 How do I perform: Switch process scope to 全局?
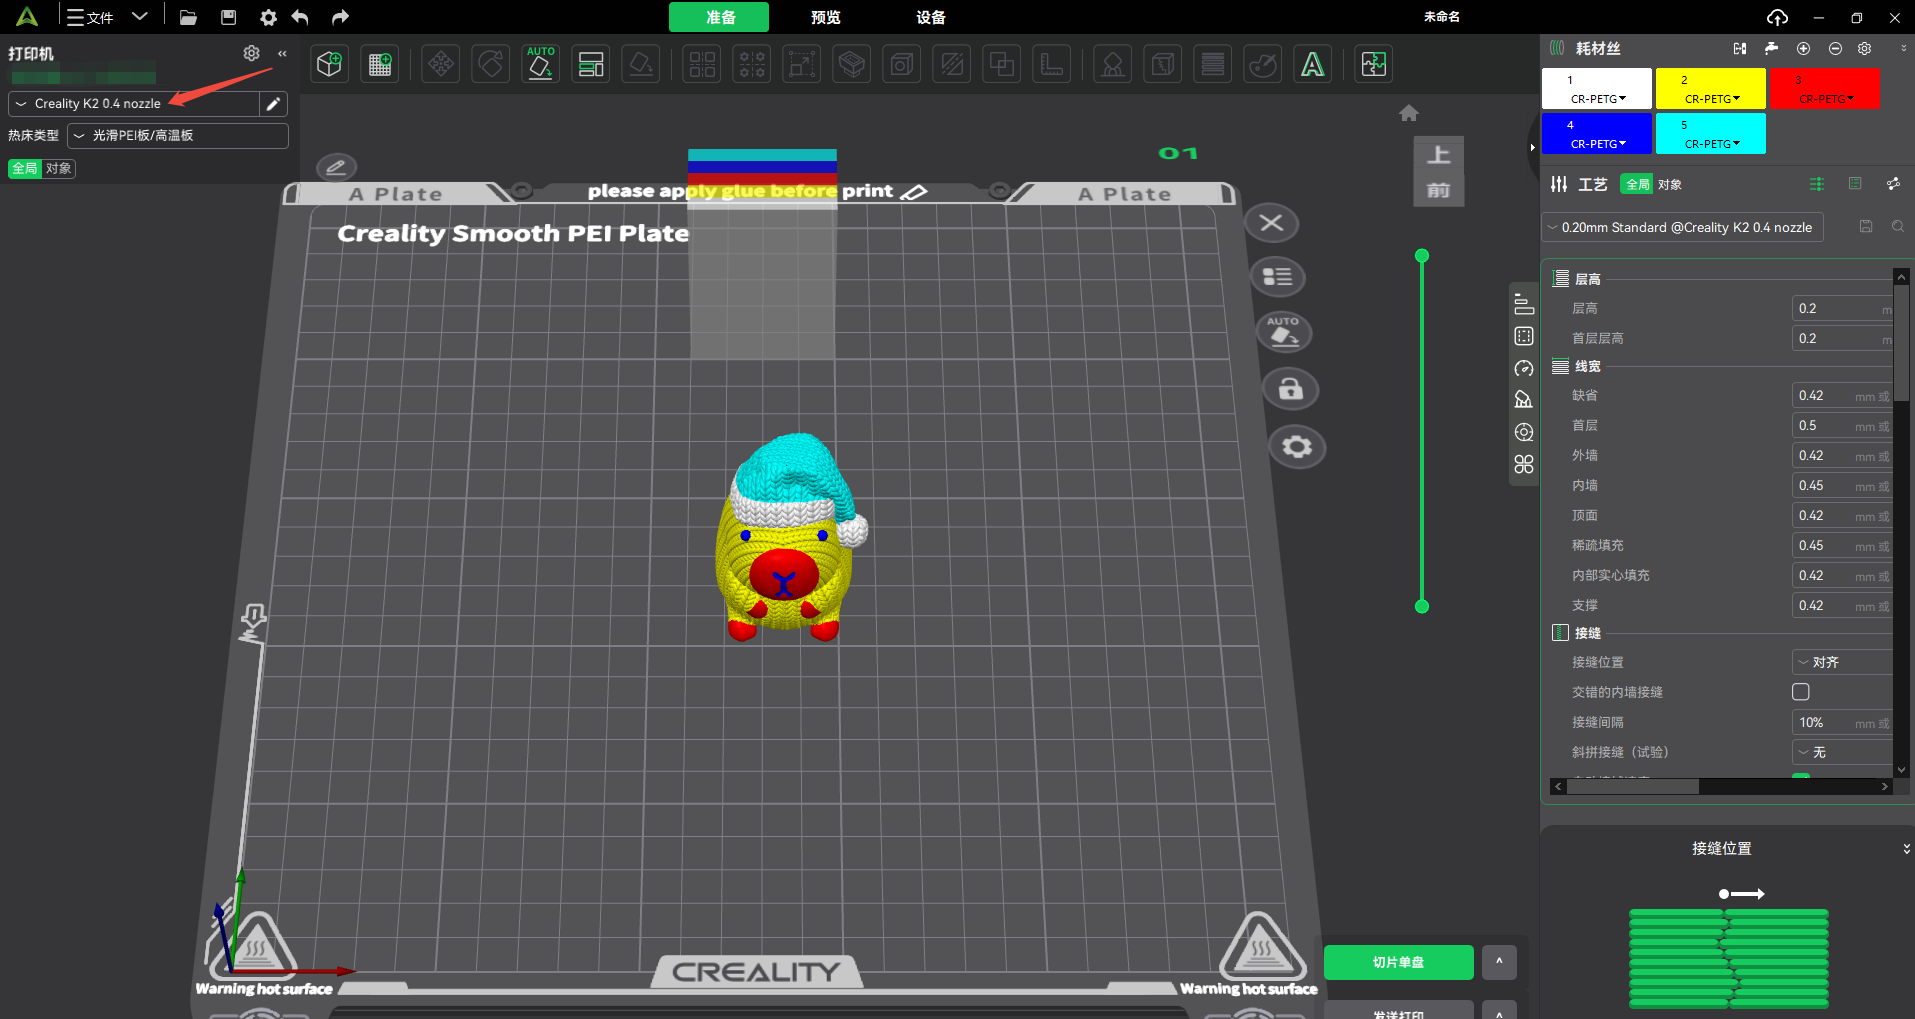(1637, 184)
